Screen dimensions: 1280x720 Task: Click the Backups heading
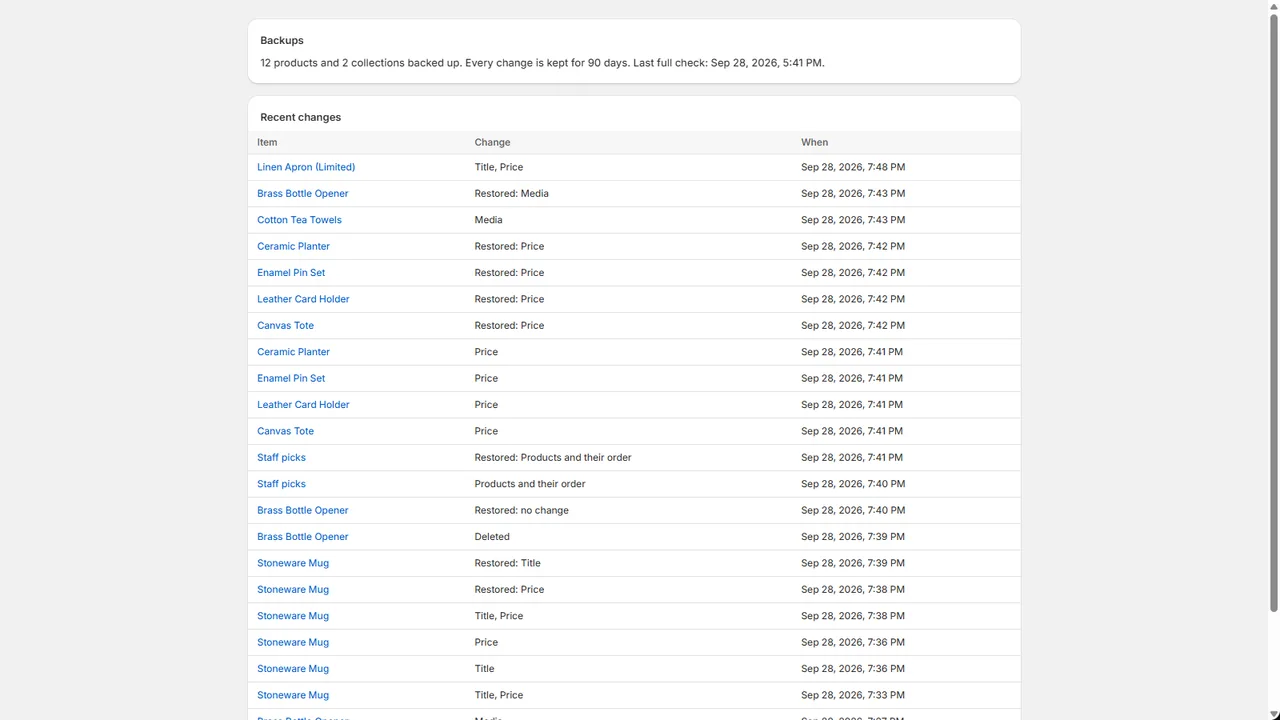(282, 41)
